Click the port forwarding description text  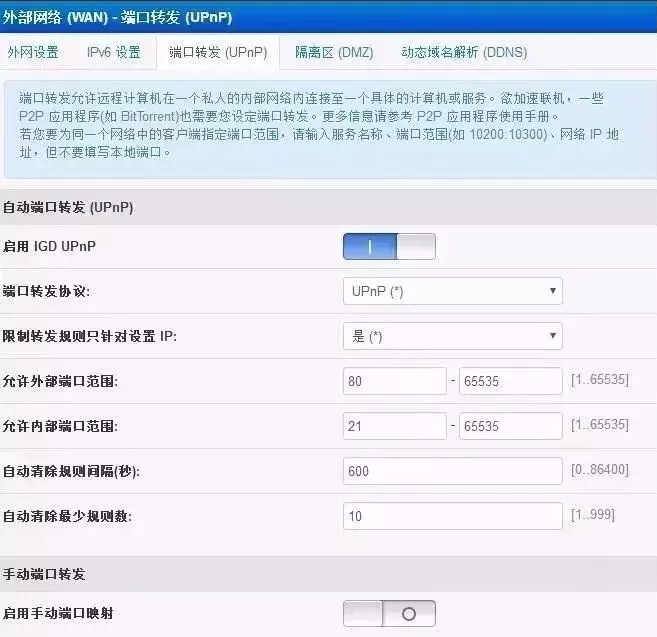319,125
